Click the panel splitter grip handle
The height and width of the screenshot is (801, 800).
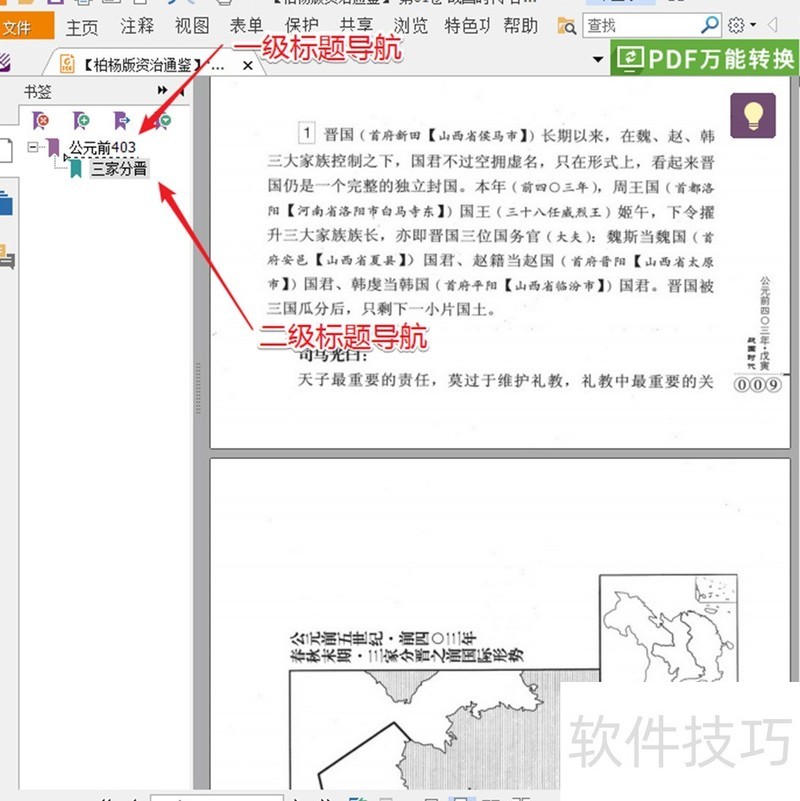[198, 388]
